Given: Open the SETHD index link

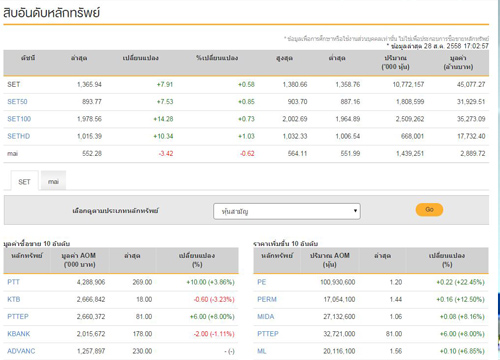Looking at the screenshot, I should coord(19,136).
